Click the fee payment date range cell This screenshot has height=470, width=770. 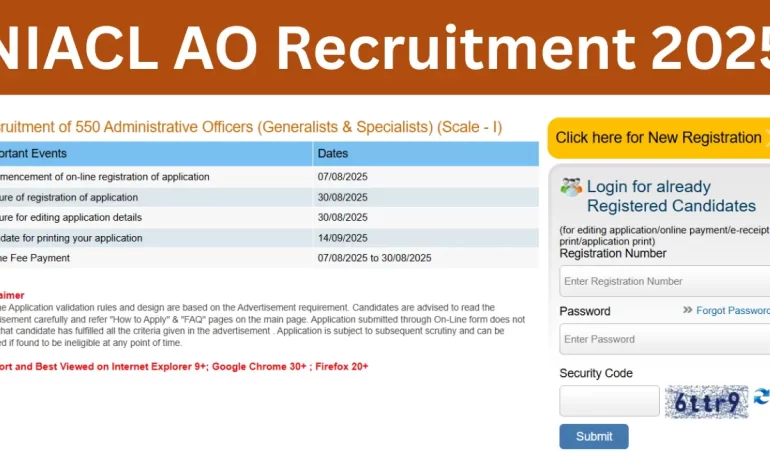click(x=374, y=258)
